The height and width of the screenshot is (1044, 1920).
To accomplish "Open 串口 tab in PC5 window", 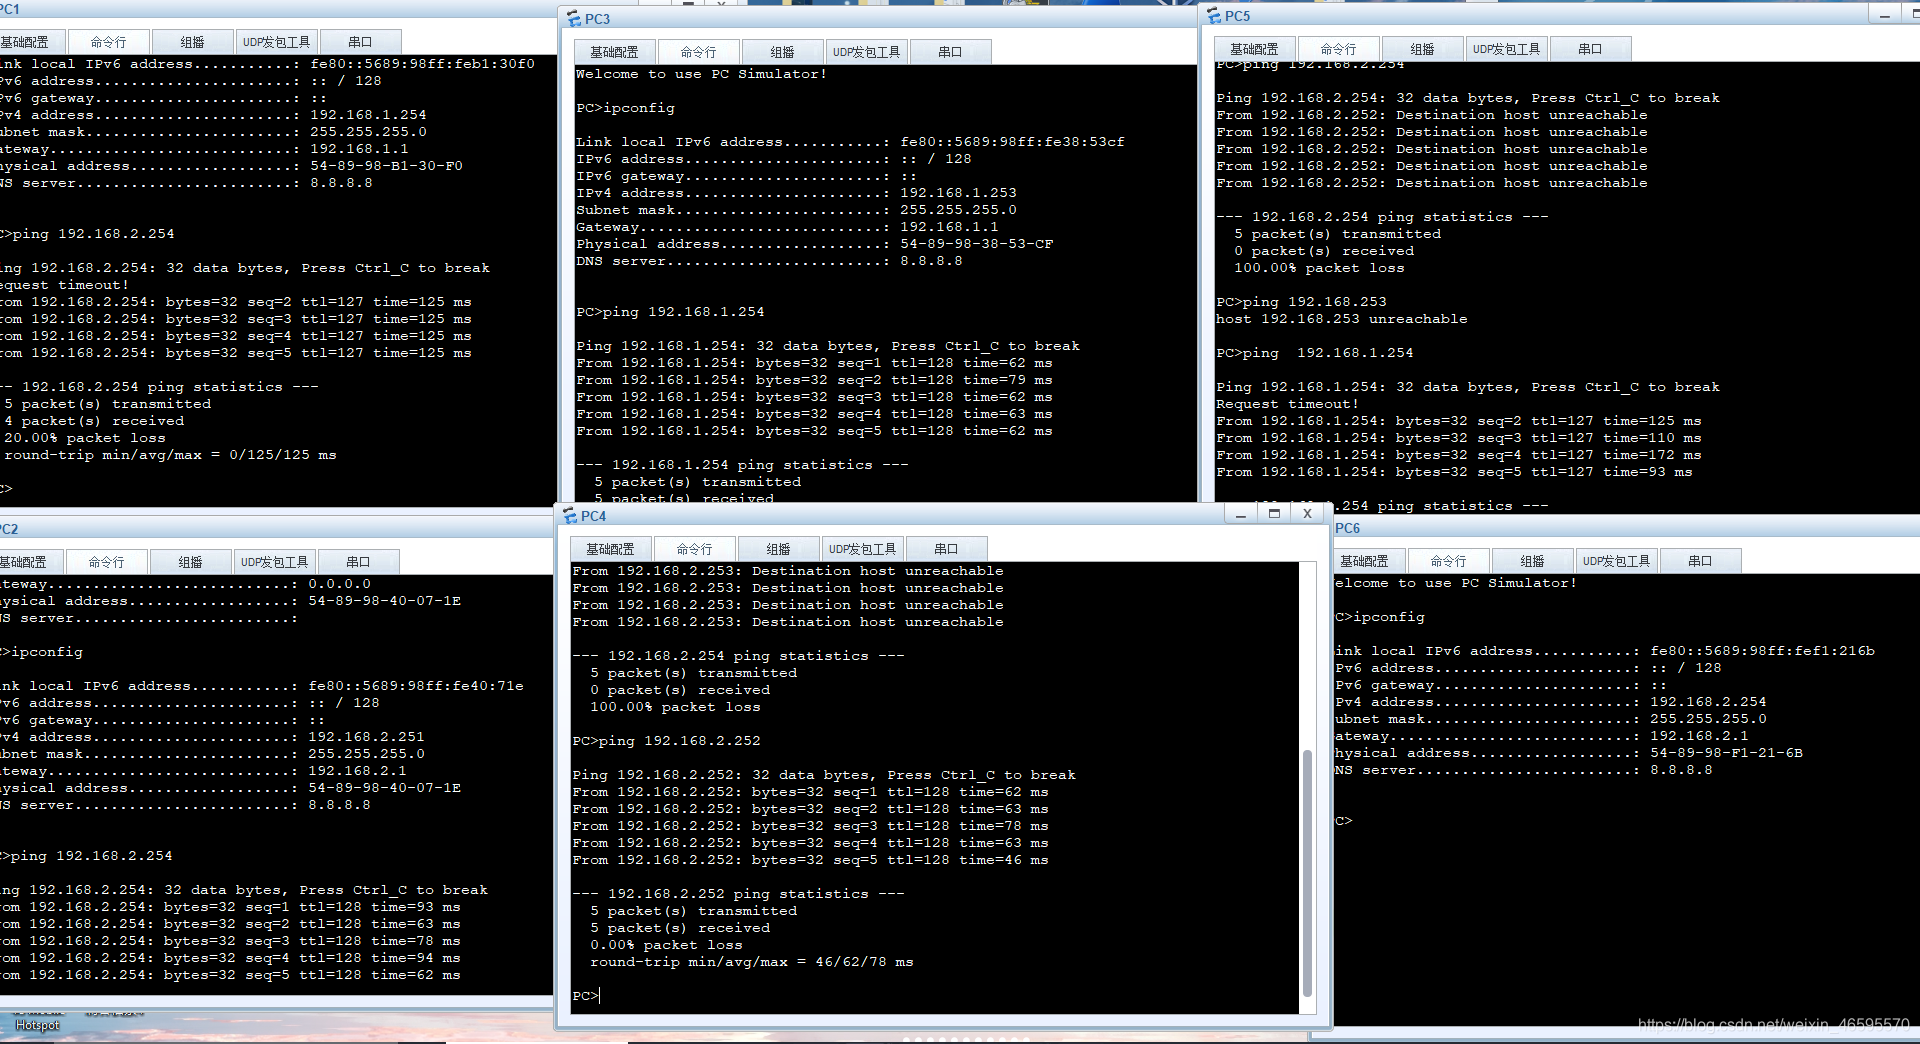I will [x=1591, y=49].
